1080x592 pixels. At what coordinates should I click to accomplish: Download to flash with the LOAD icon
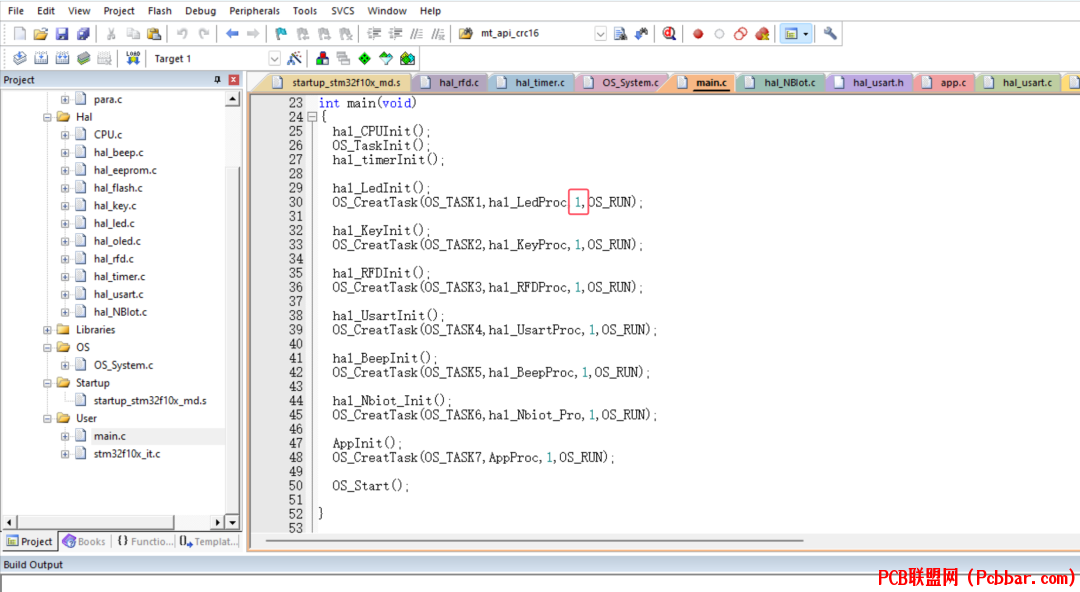click(133, 59)
